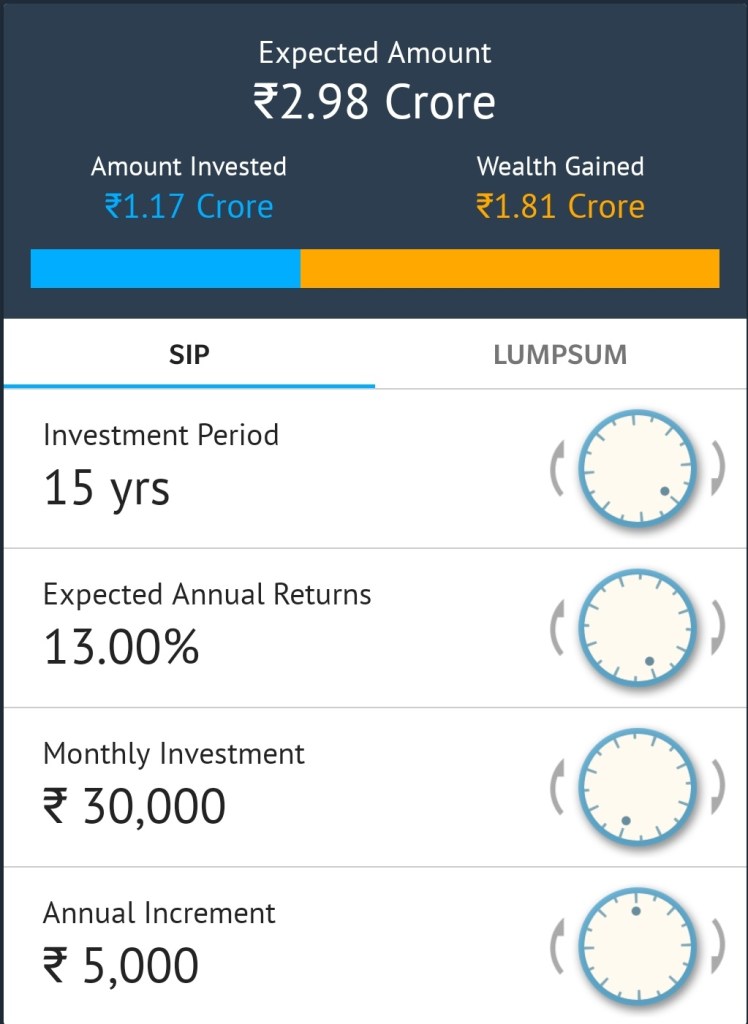The image size is (748, 1024).
Task: Click the Investment Period dial knob
Action: [x=637, y=468]
